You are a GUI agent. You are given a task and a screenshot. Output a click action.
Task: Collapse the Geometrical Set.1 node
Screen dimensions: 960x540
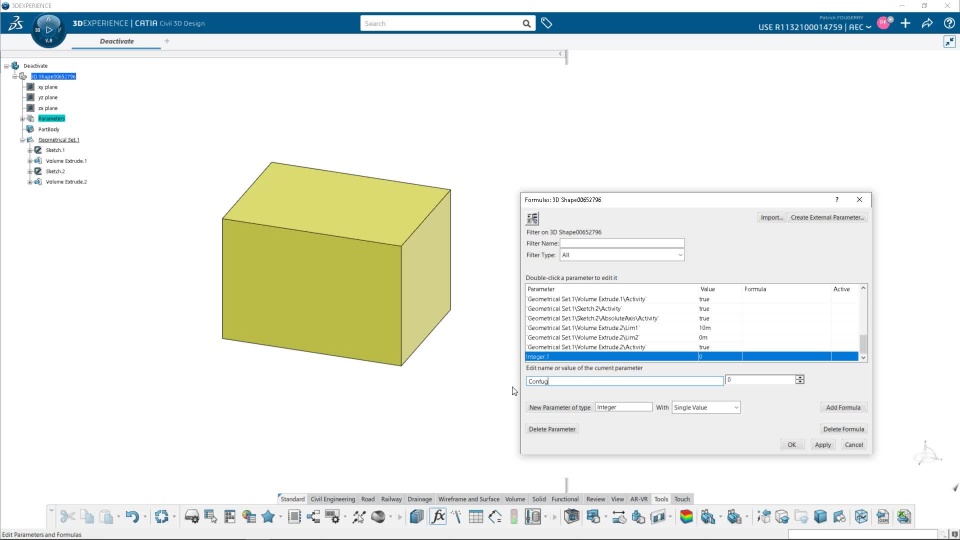tap(23, 140)
